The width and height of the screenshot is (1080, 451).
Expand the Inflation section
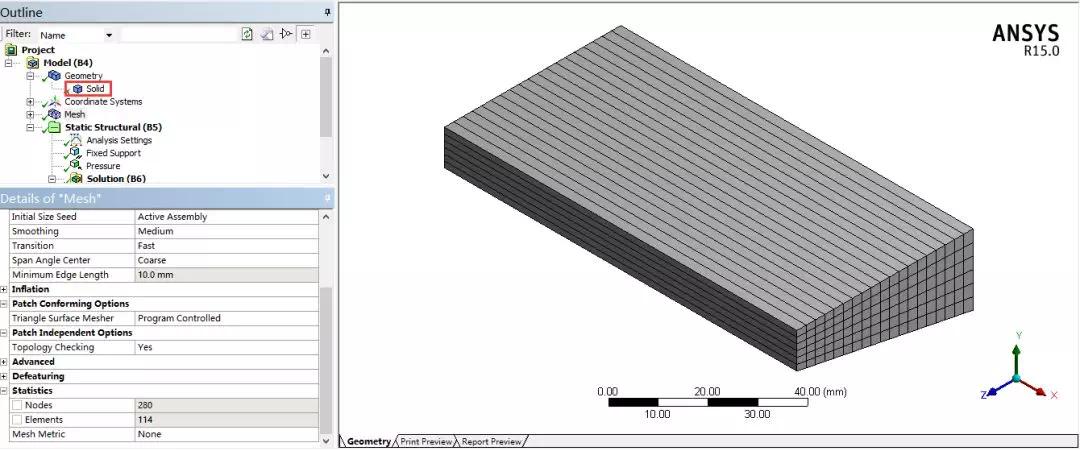tap(5, 289)
